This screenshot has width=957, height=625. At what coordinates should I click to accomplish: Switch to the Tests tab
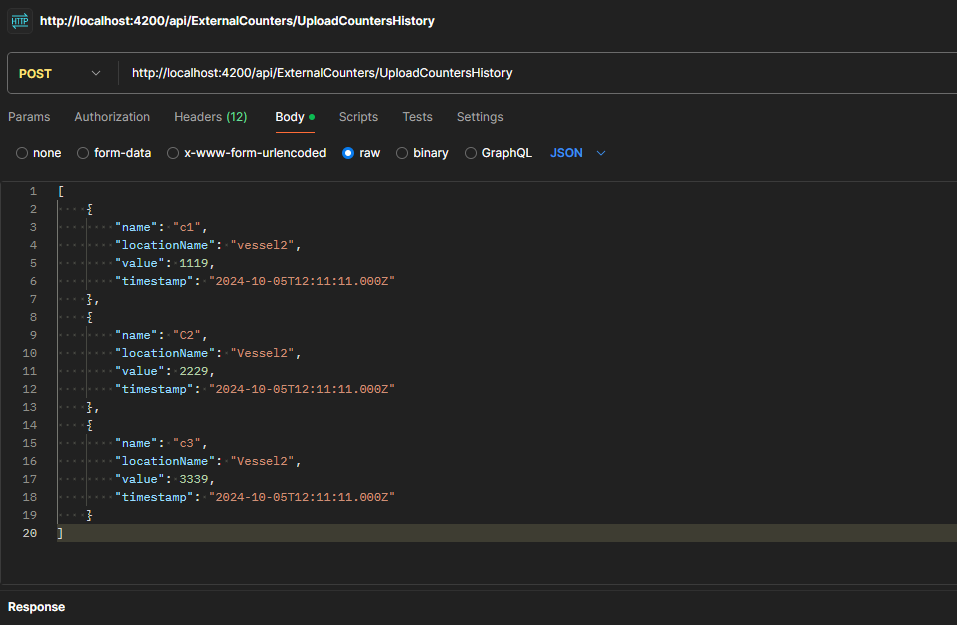pyautogui.click(x=417, y=117)
